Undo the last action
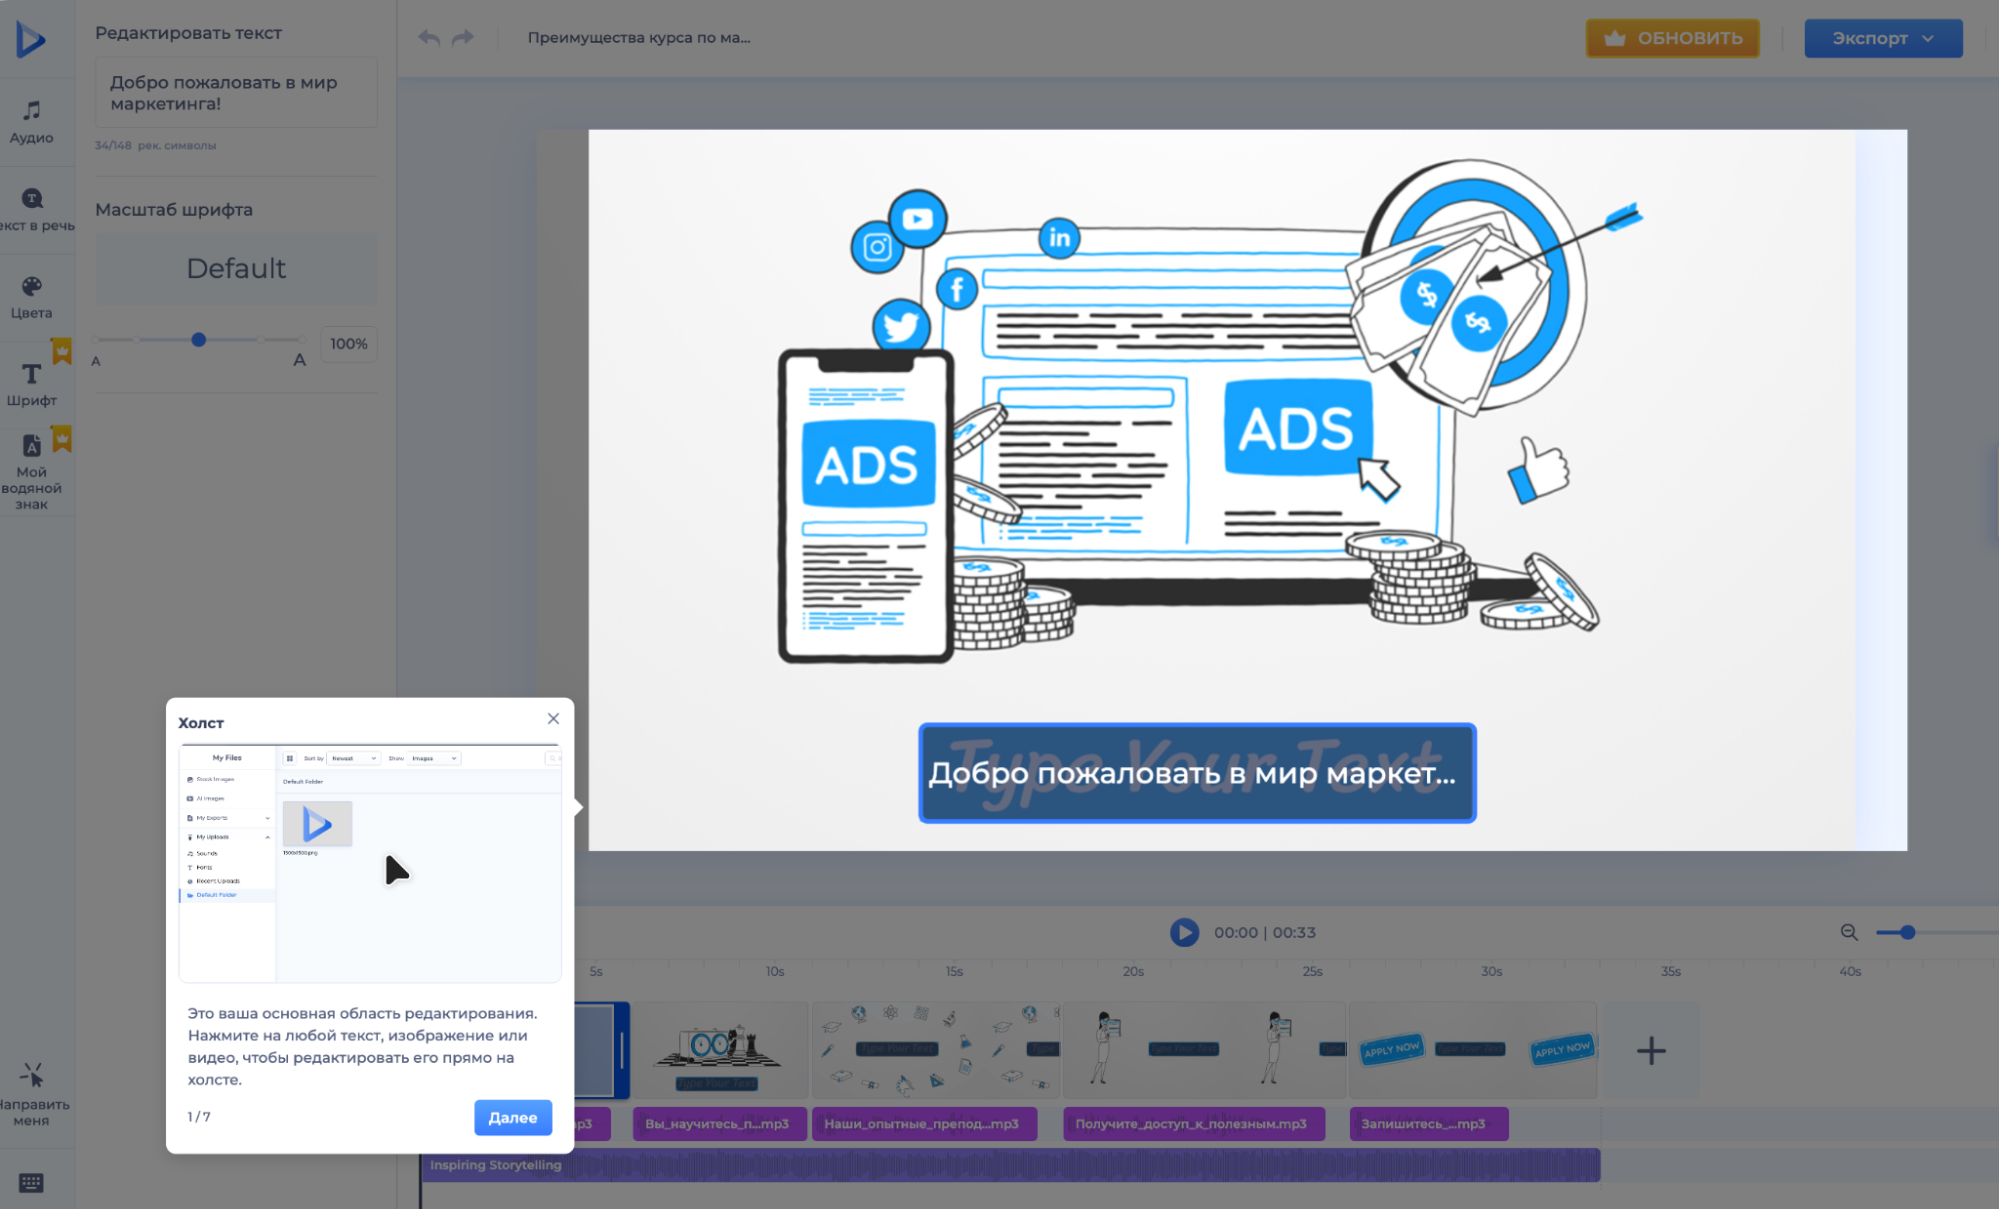1999x1210 pixels. coord(429,38)
